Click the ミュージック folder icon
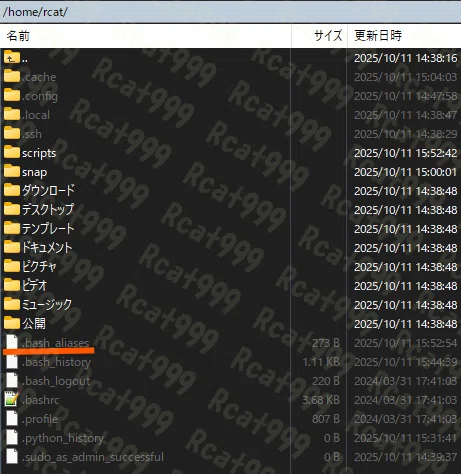This screenshot has height=474, width=461. tap(12, 305)
